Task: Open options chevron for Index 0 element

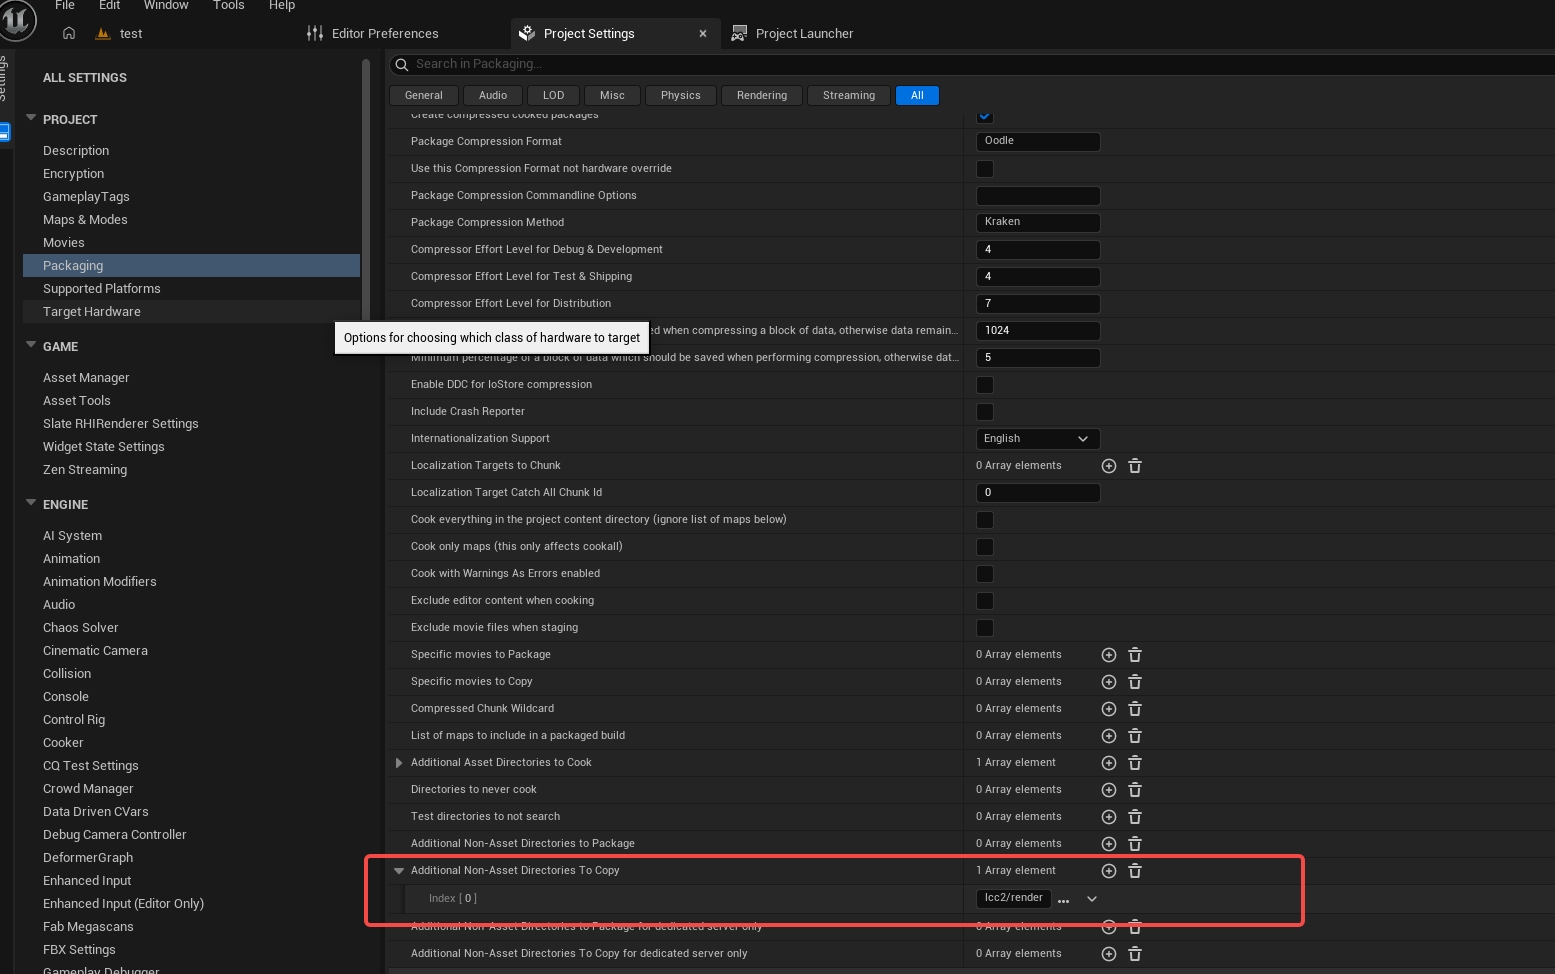Action: (1092, 899)
